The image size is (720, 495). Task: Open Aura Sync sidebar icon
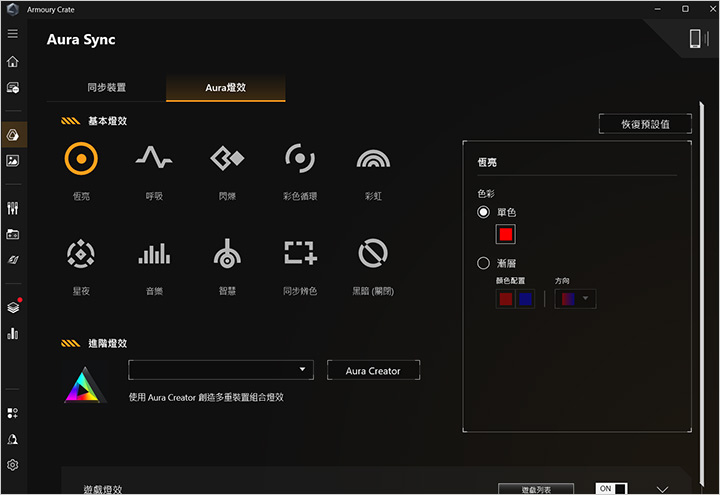(x=13, y=135)
